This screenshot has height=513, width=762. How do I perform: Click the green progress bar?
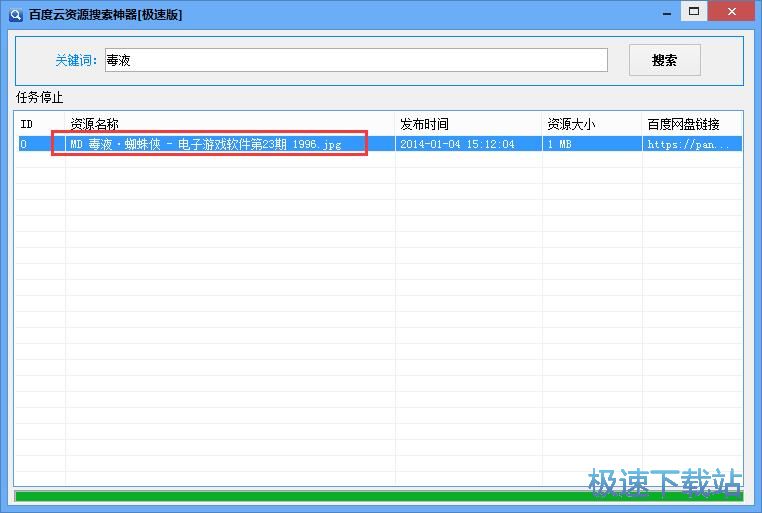coord(379,496)
